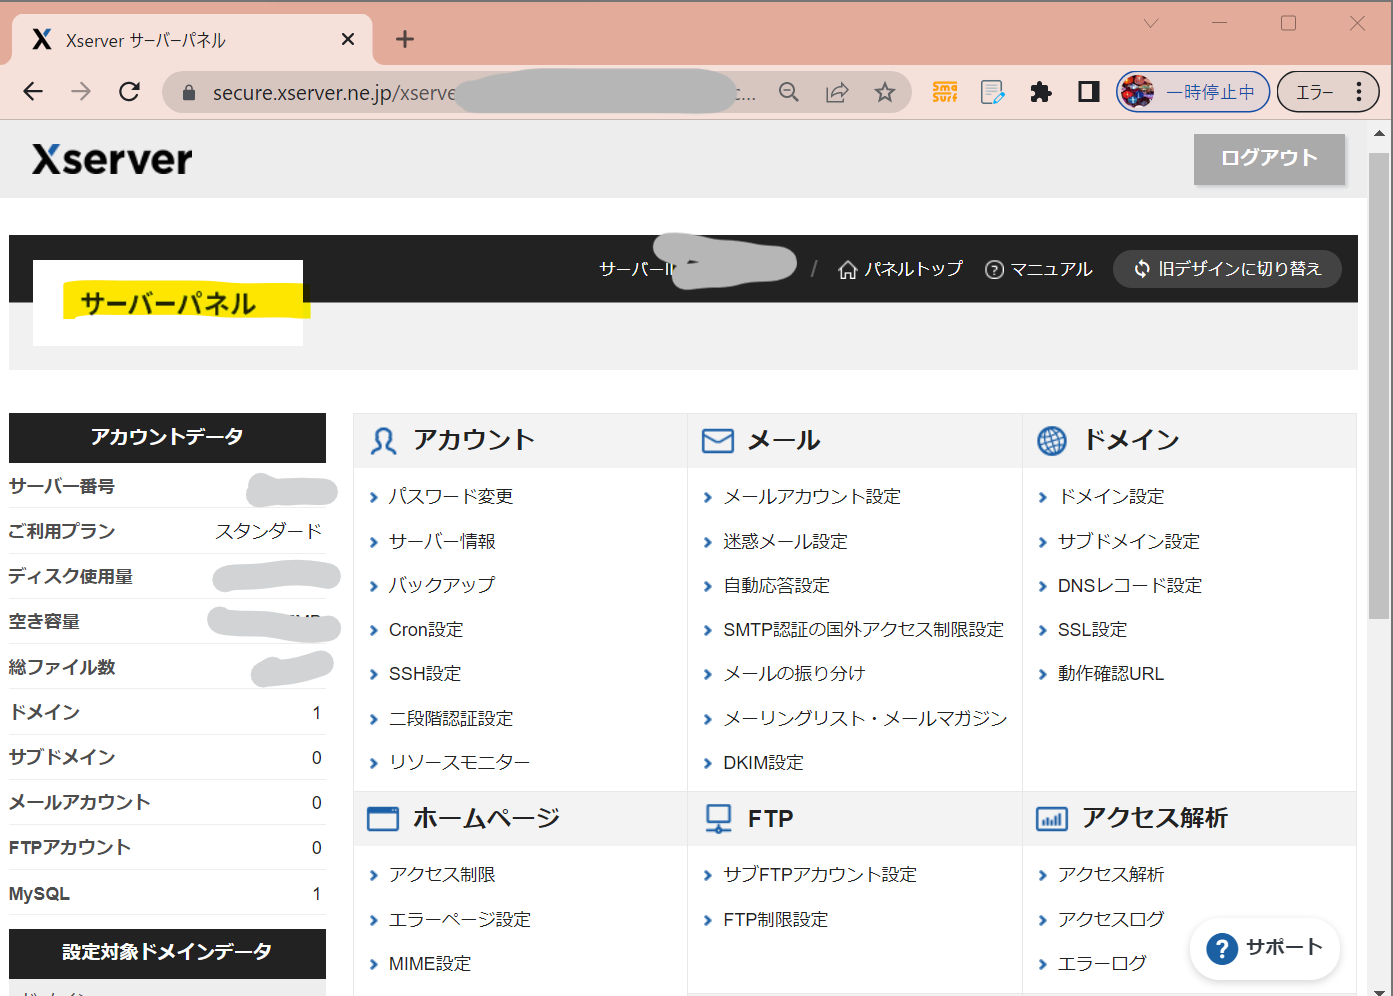Viewport: 1393px width, 996px height.
Task: Click the アカウントデータ header
Action: point(167,438)
